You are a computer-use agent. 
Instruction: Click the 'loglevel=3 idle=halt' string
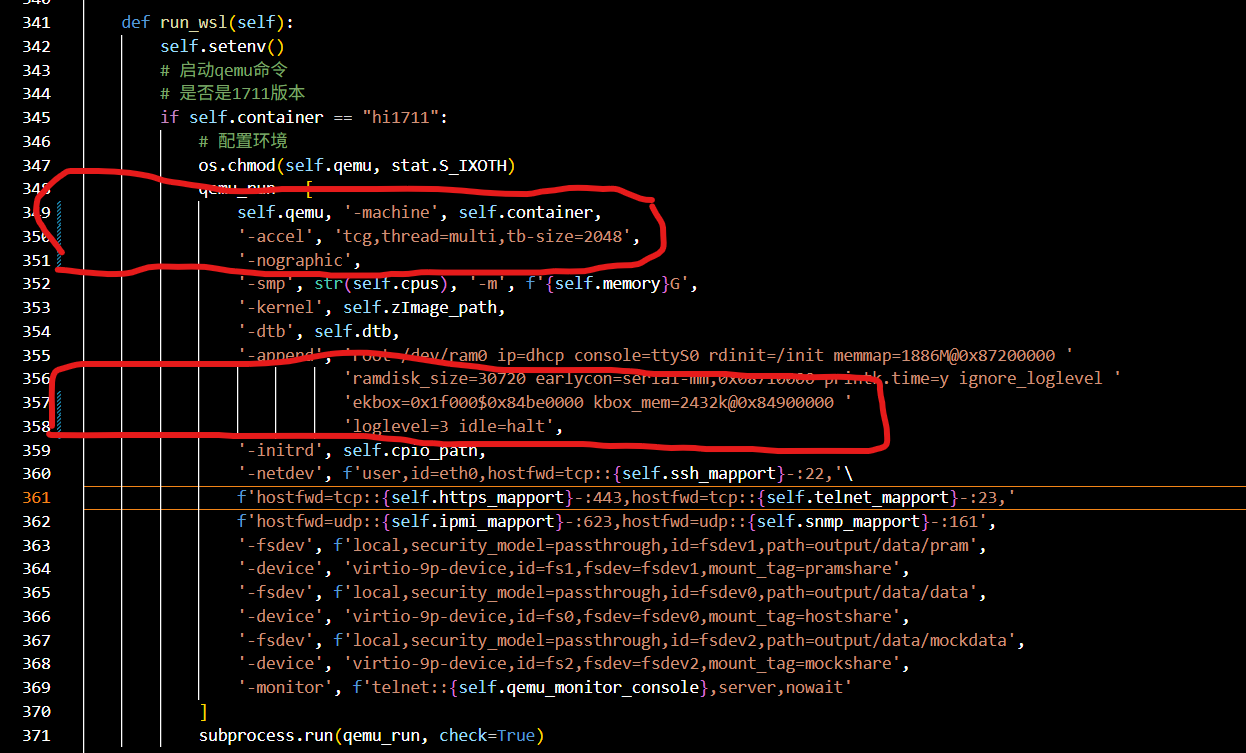point(453,427)
